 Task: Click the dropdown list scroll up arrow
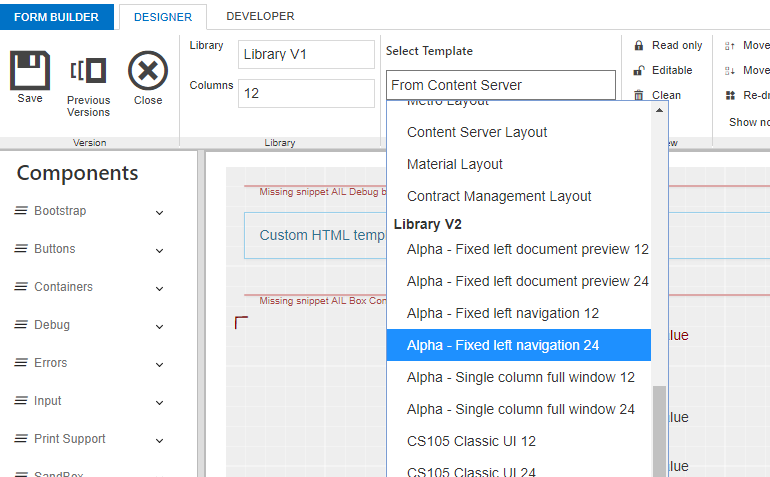coord(659,110)
